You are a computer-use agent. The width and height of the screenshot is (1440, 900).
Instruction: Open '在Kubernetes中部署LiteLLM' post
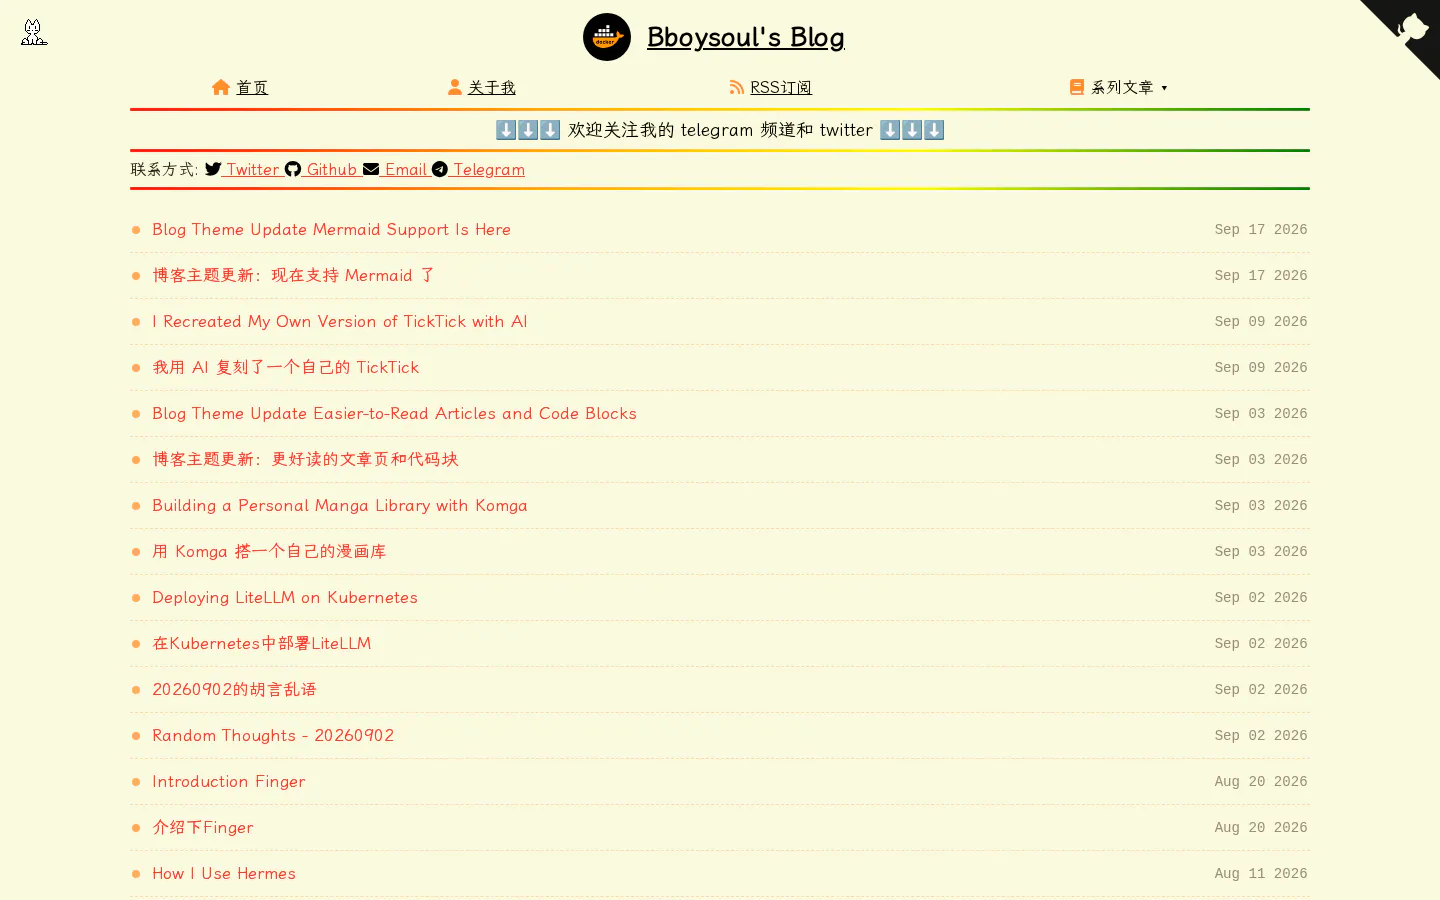coord(262,643)
